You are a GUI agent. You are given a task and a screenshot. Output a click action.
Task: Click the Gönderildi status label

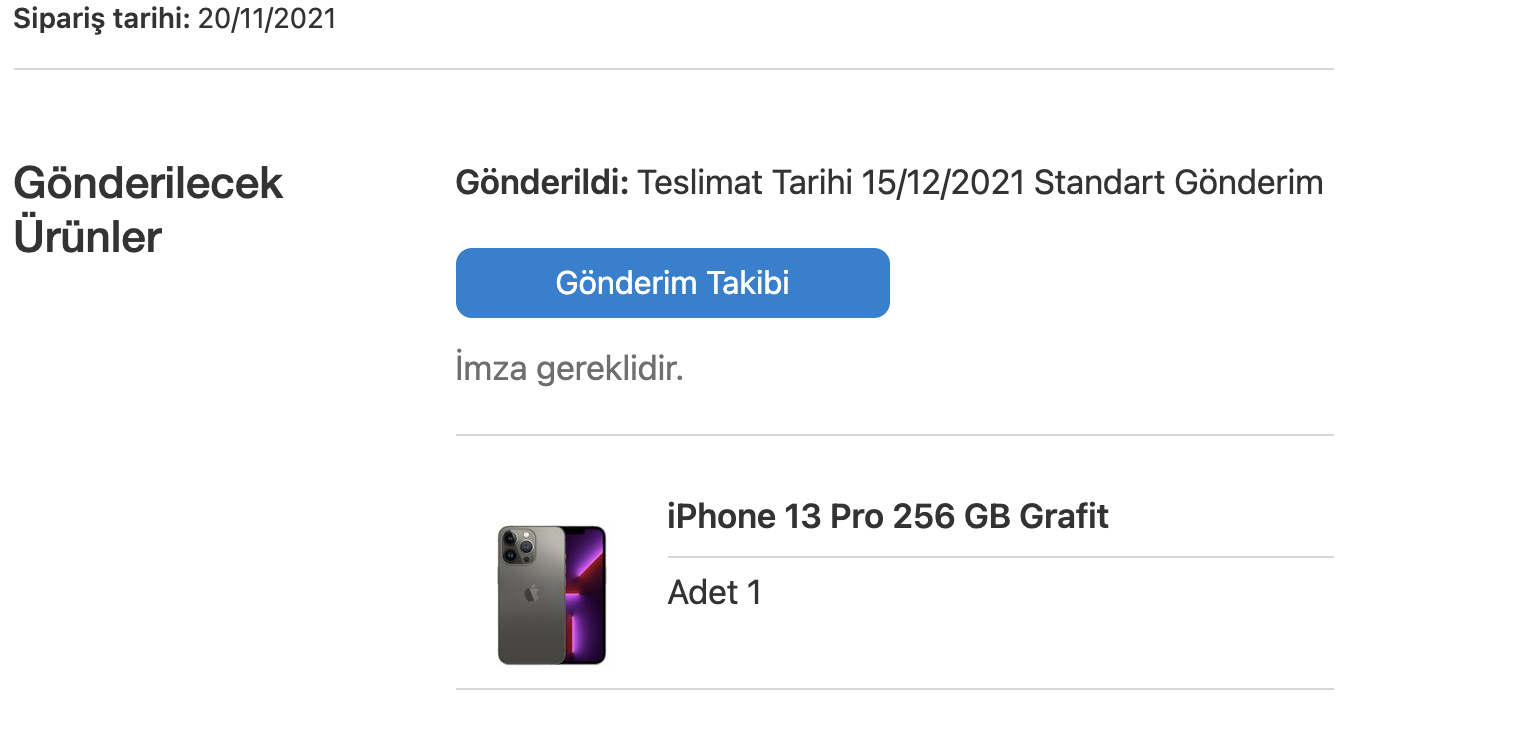point(542,183)
